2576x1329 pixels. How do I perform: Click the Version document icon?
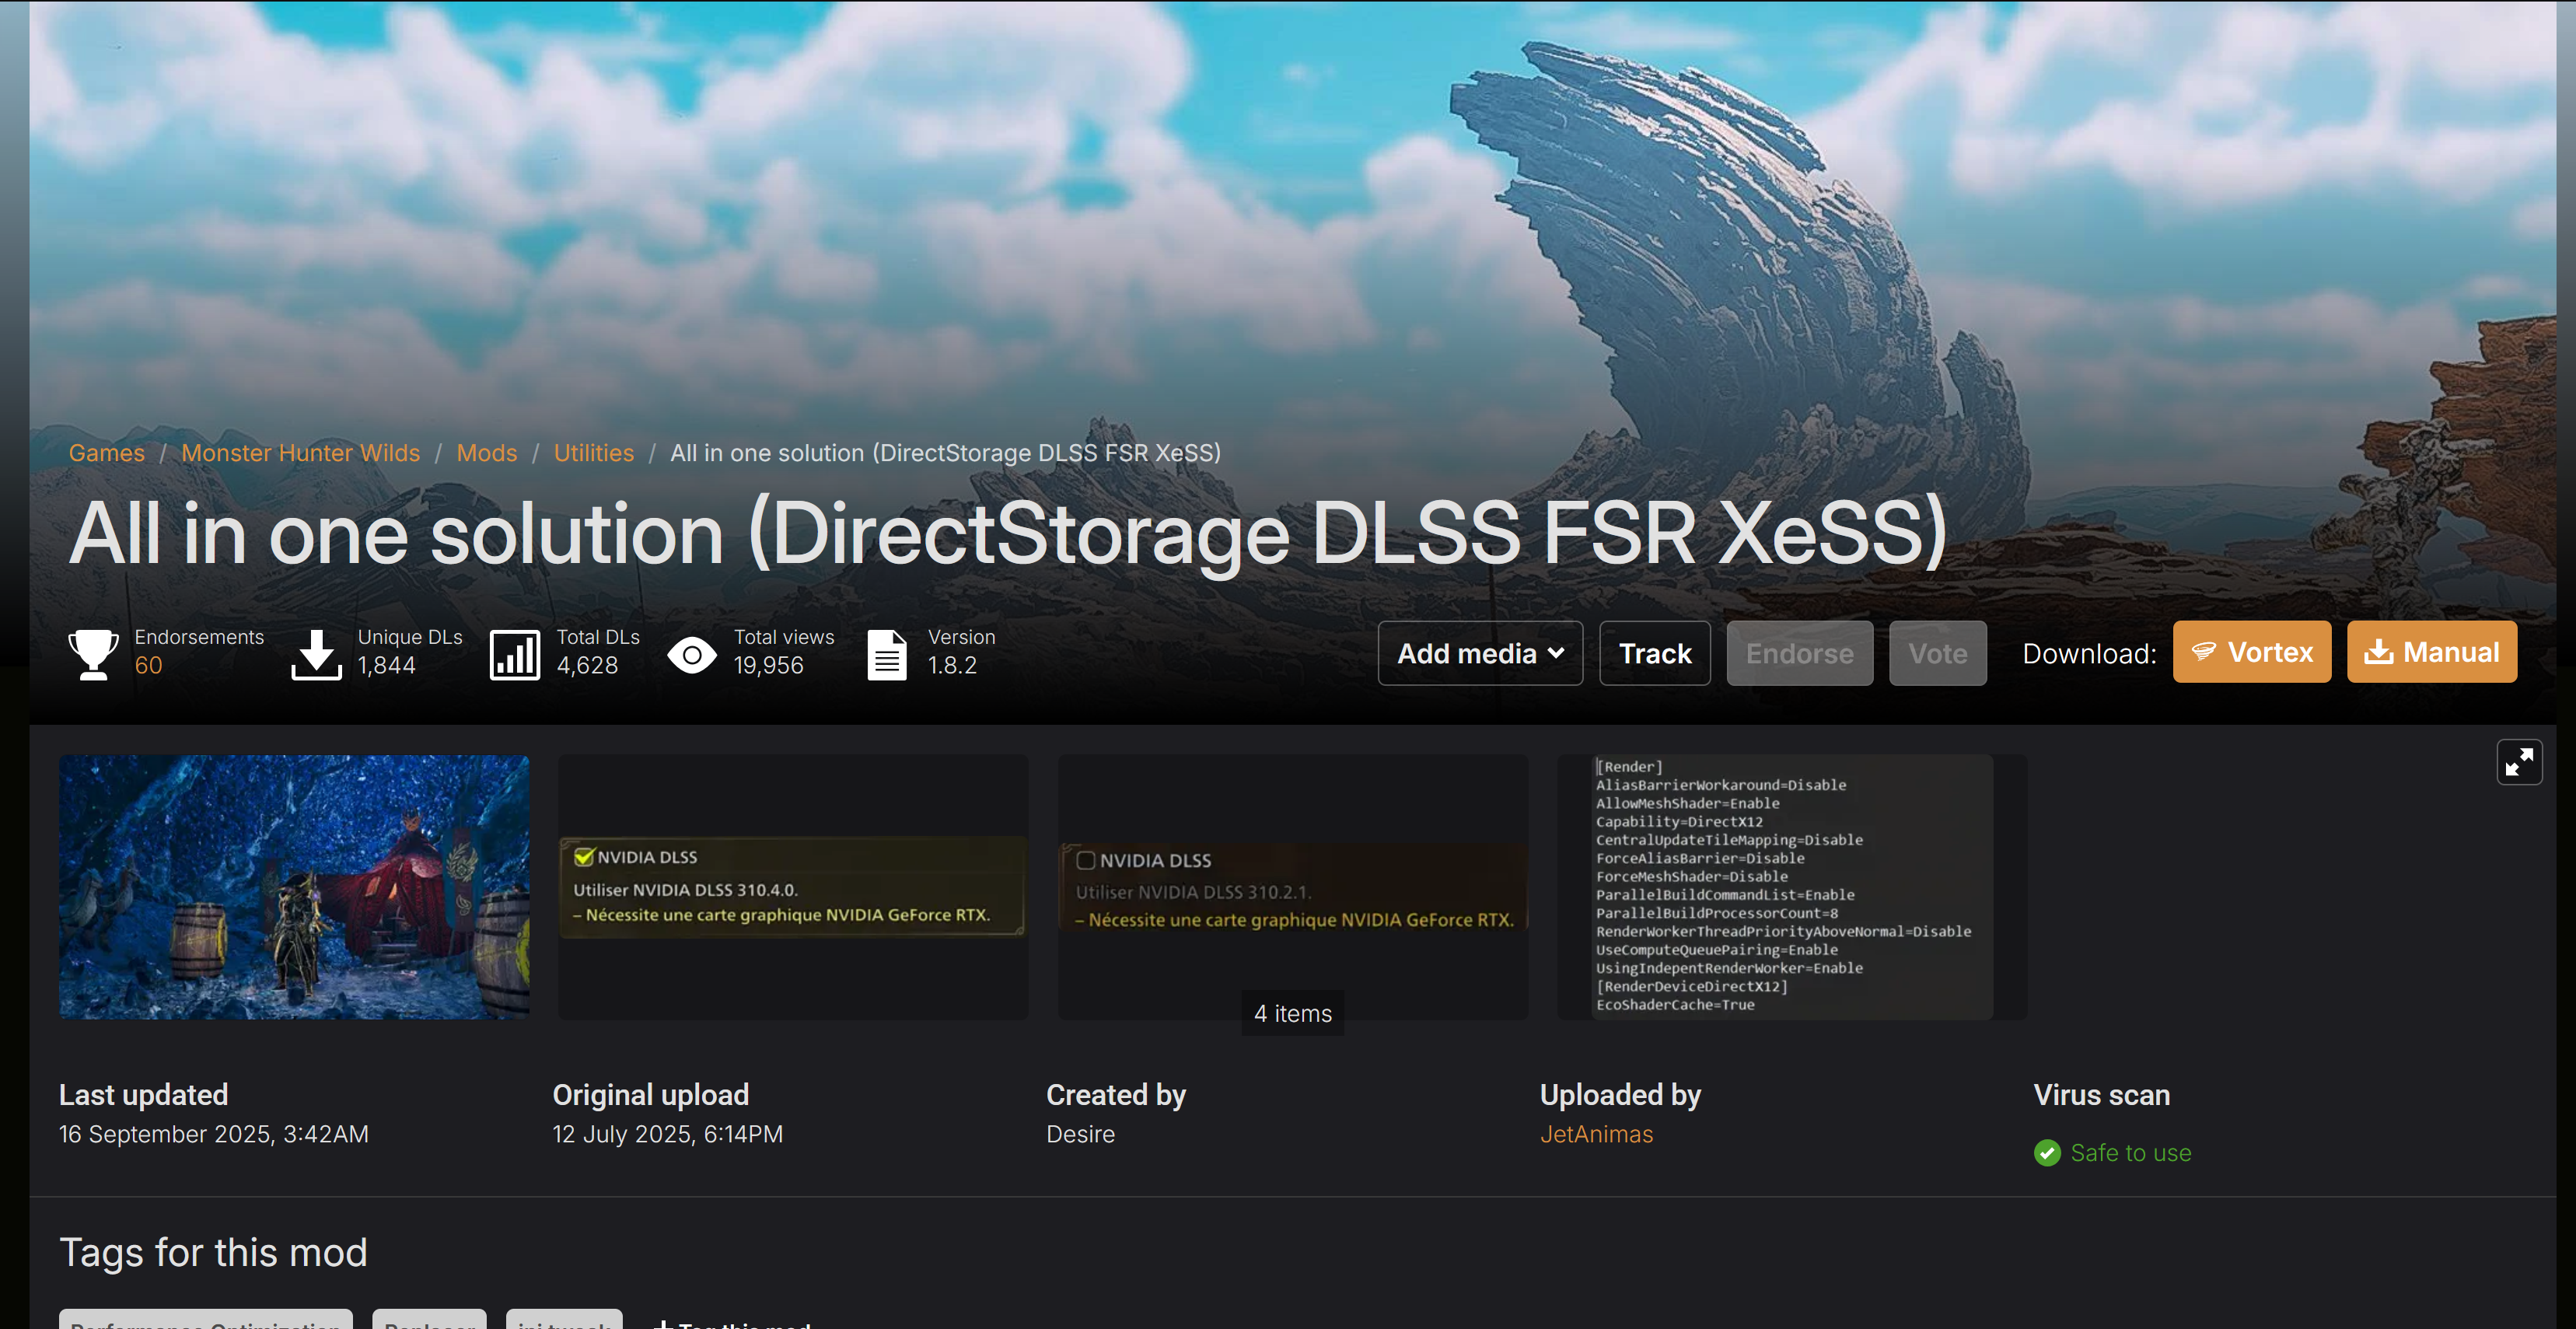[x=886, y=654]
